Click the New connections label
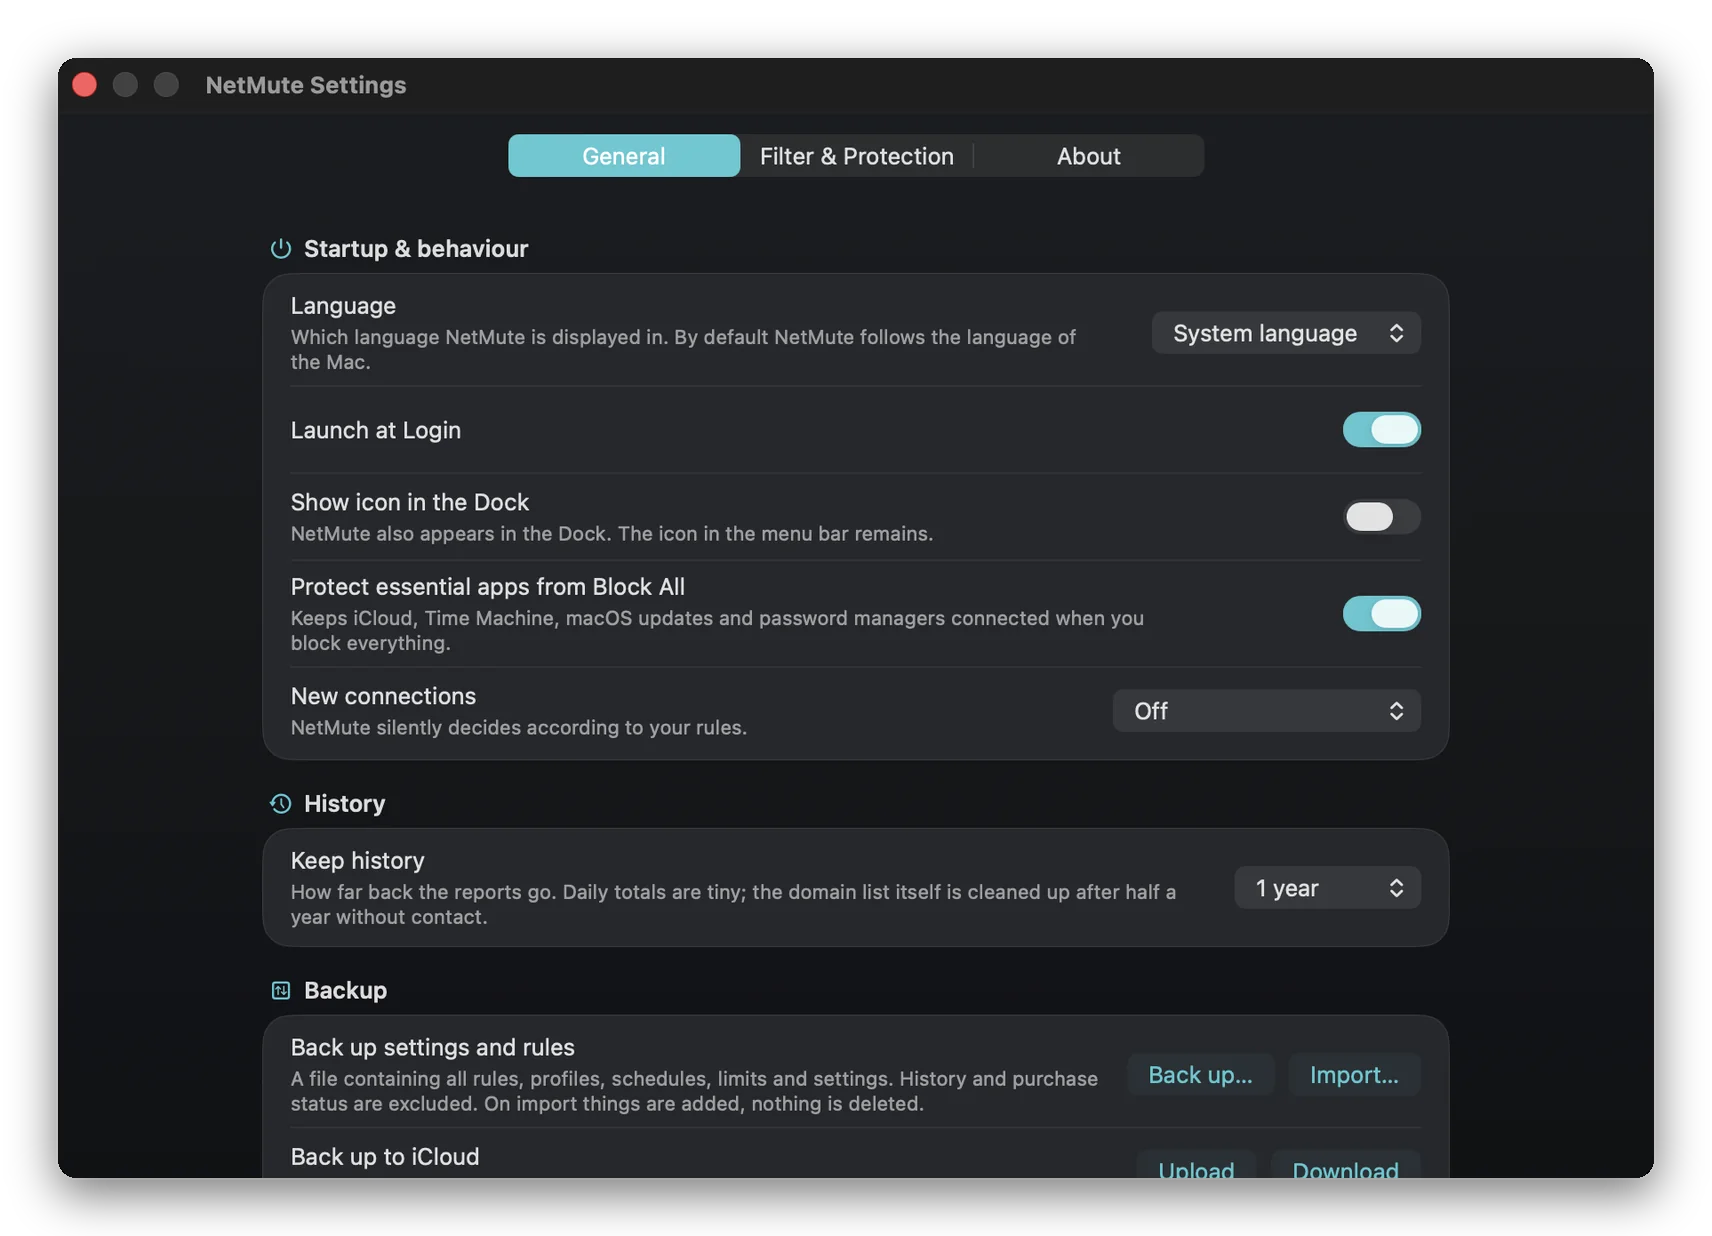The height and width of the screenshot is (1236, 1712). point(383,696)
